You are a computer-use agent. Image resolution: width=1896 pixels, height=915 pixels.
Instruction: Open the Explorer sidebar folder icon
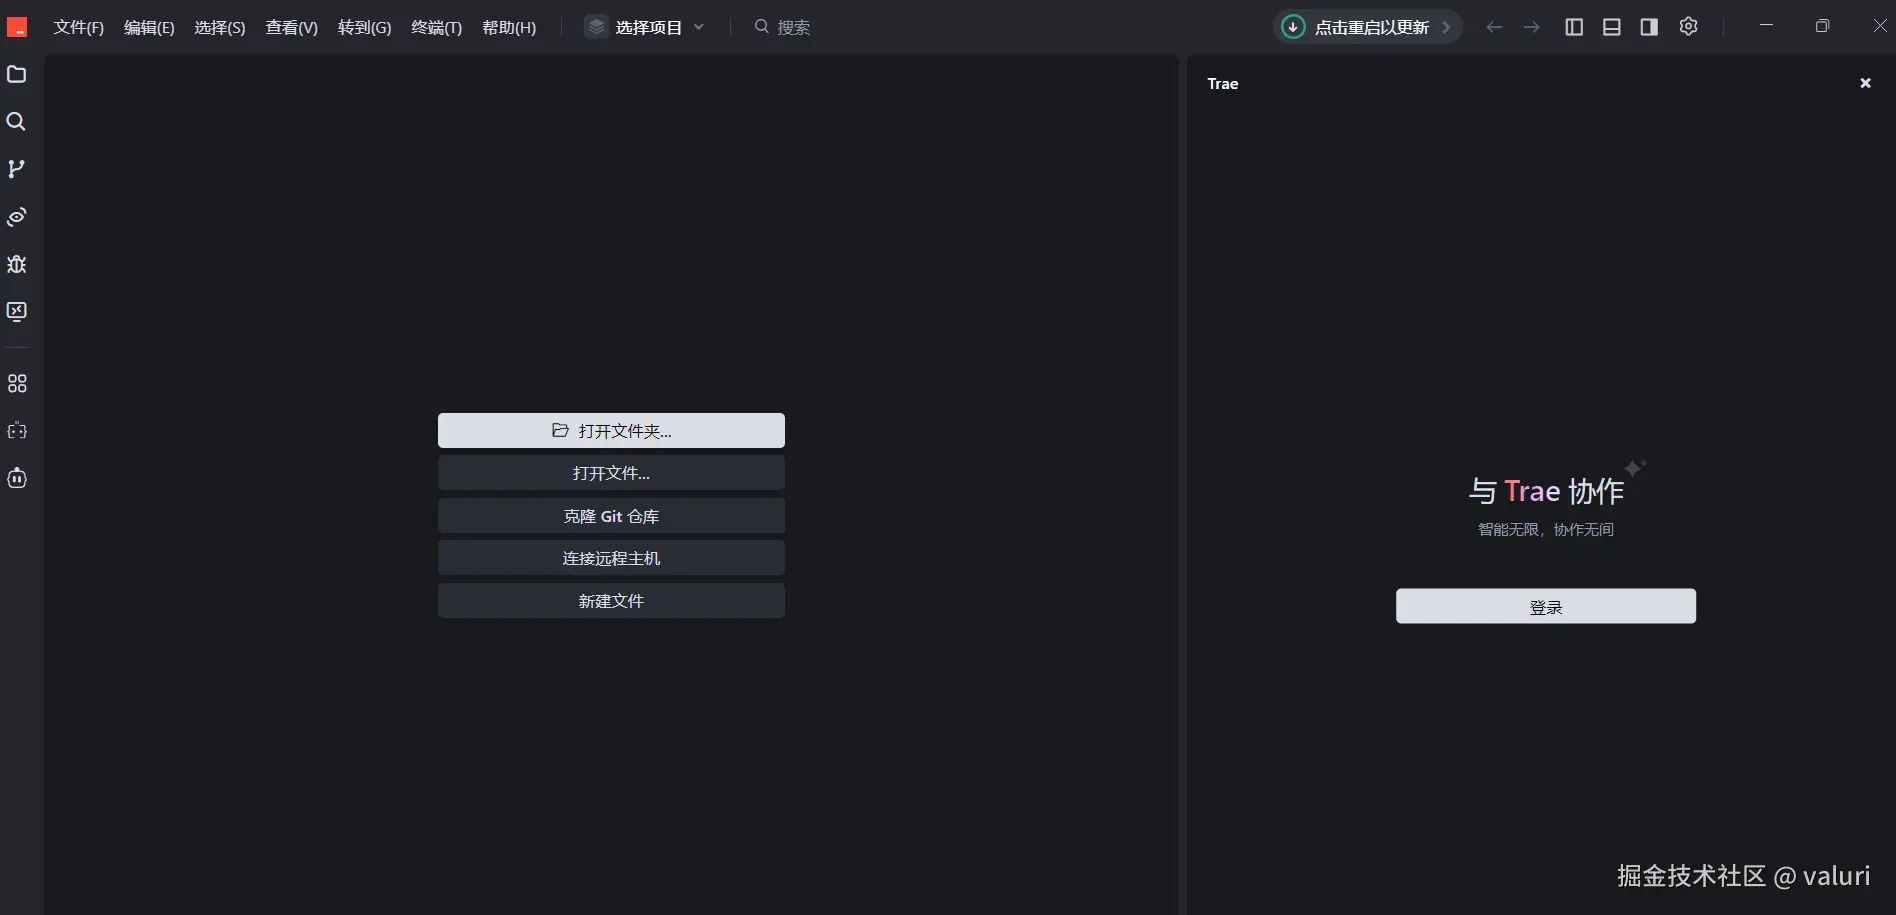16,75
